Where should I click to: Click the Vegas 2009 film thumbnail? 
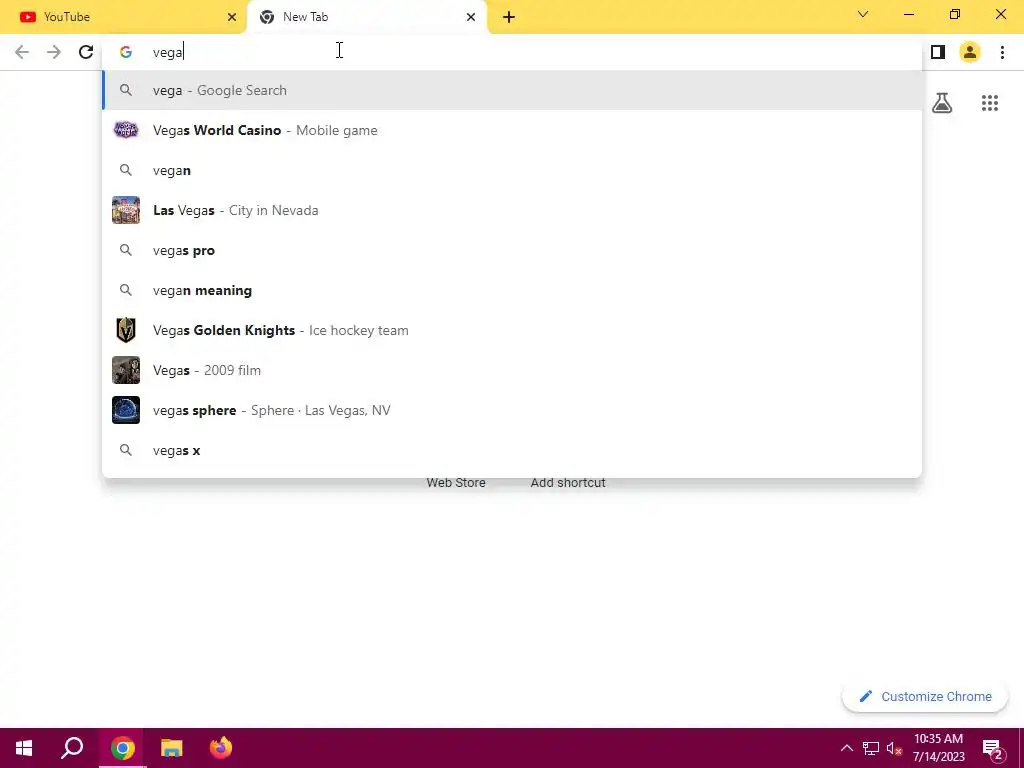126,370
